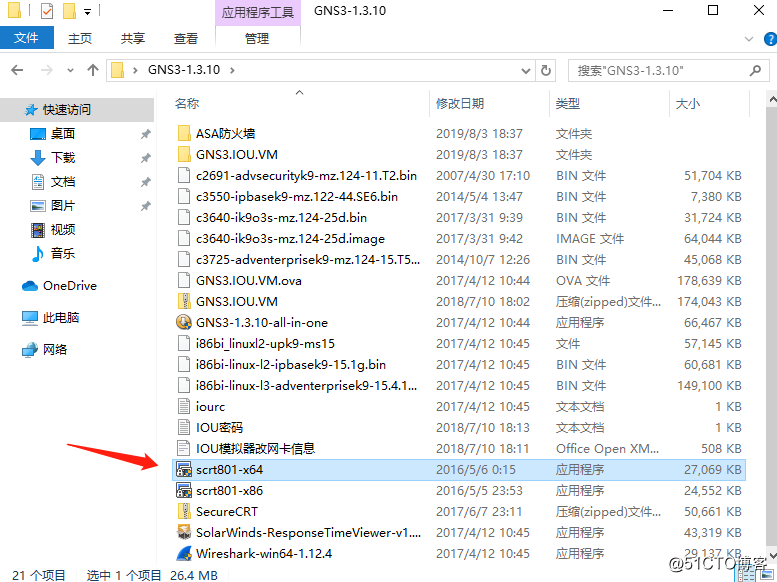Select the 快速访问 tree item
Image resolution: width=777 pixels, height=582 pixels.
coord(77,110)
